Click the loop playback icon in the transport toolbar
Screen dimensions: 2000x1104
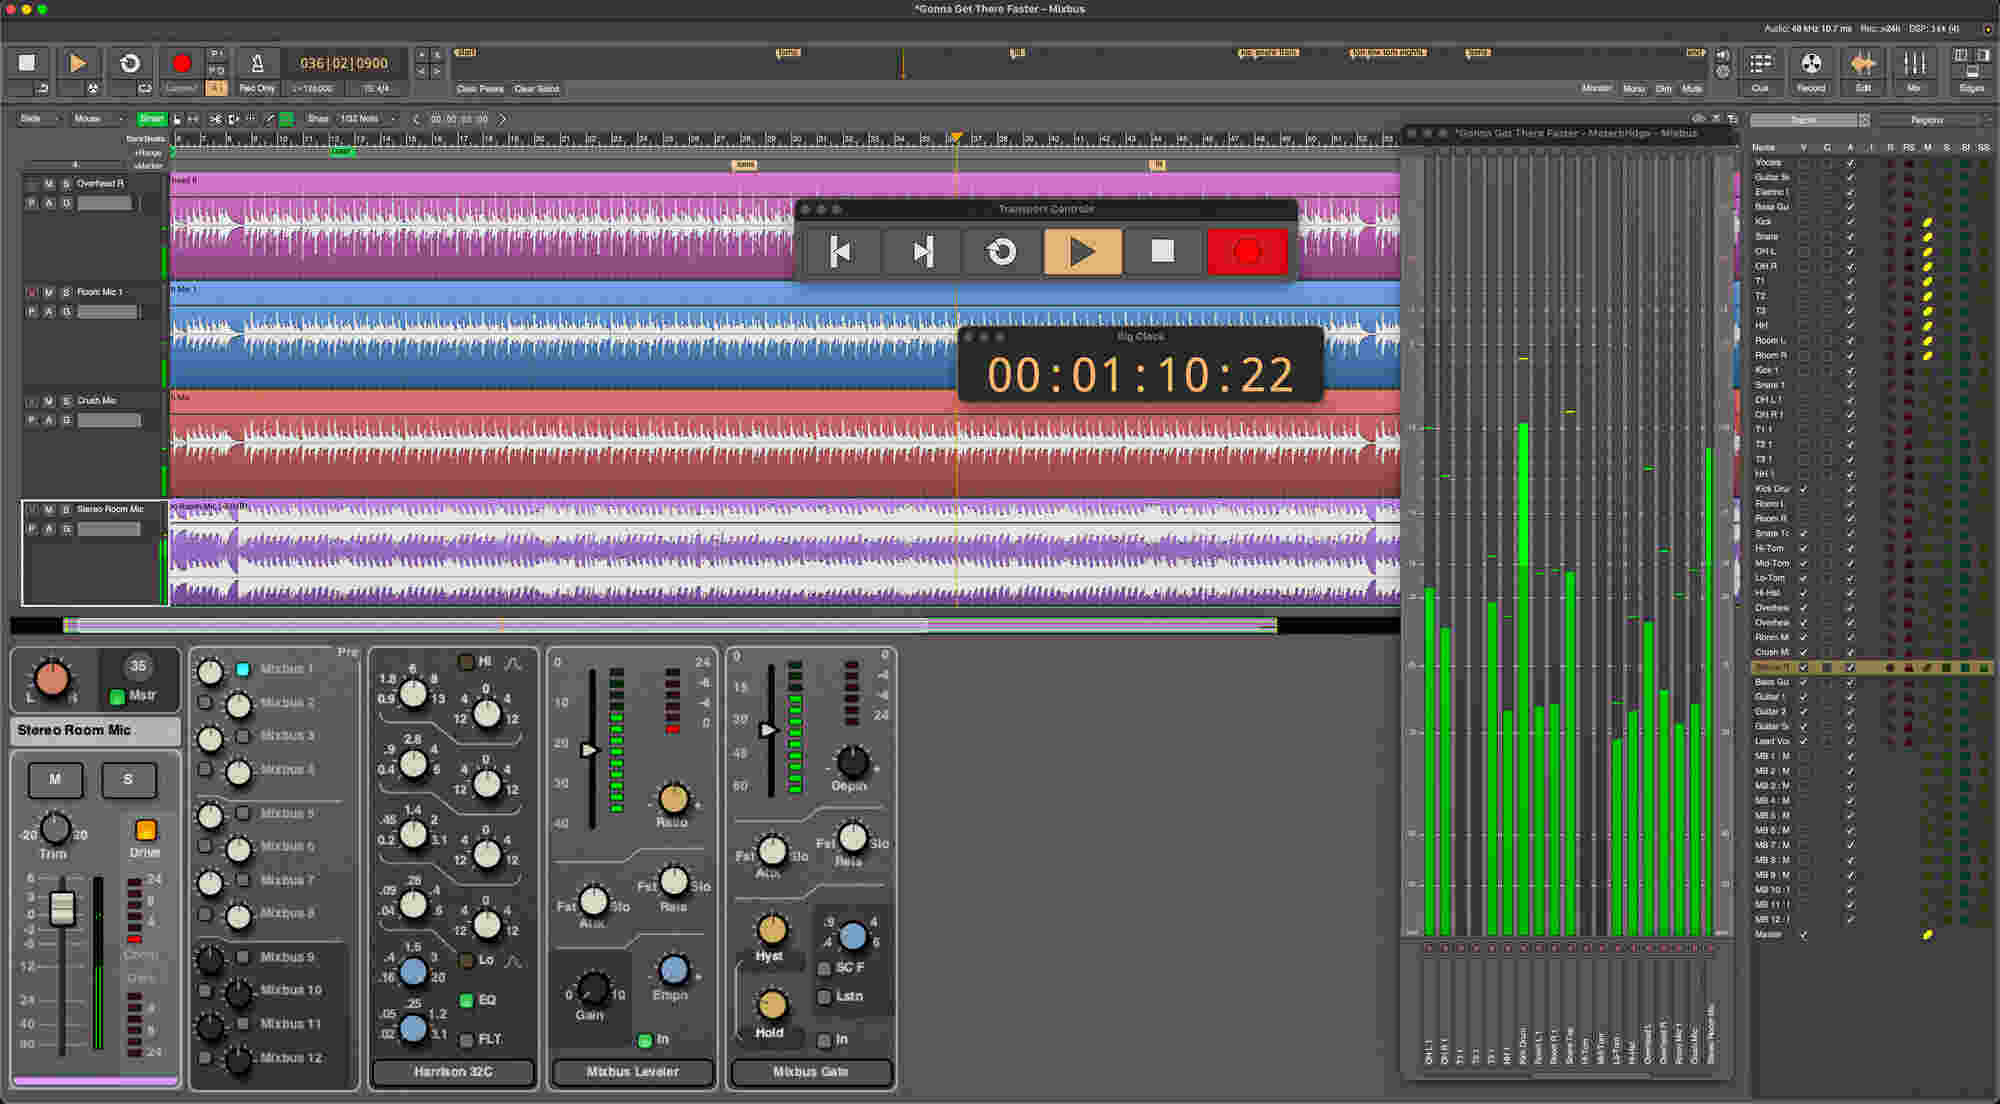(x=130, y=62)
